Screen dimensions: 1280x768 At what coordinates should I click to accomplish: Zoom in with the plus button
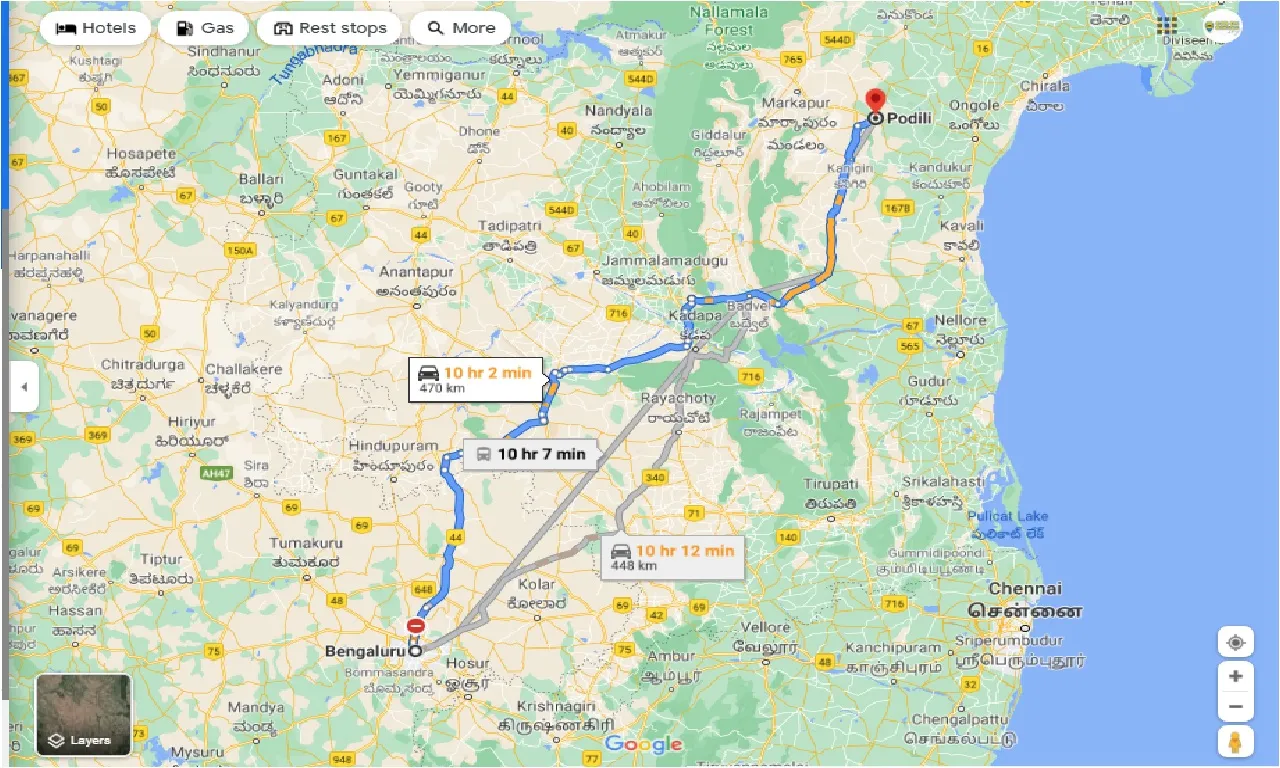tap(1236, 676)
